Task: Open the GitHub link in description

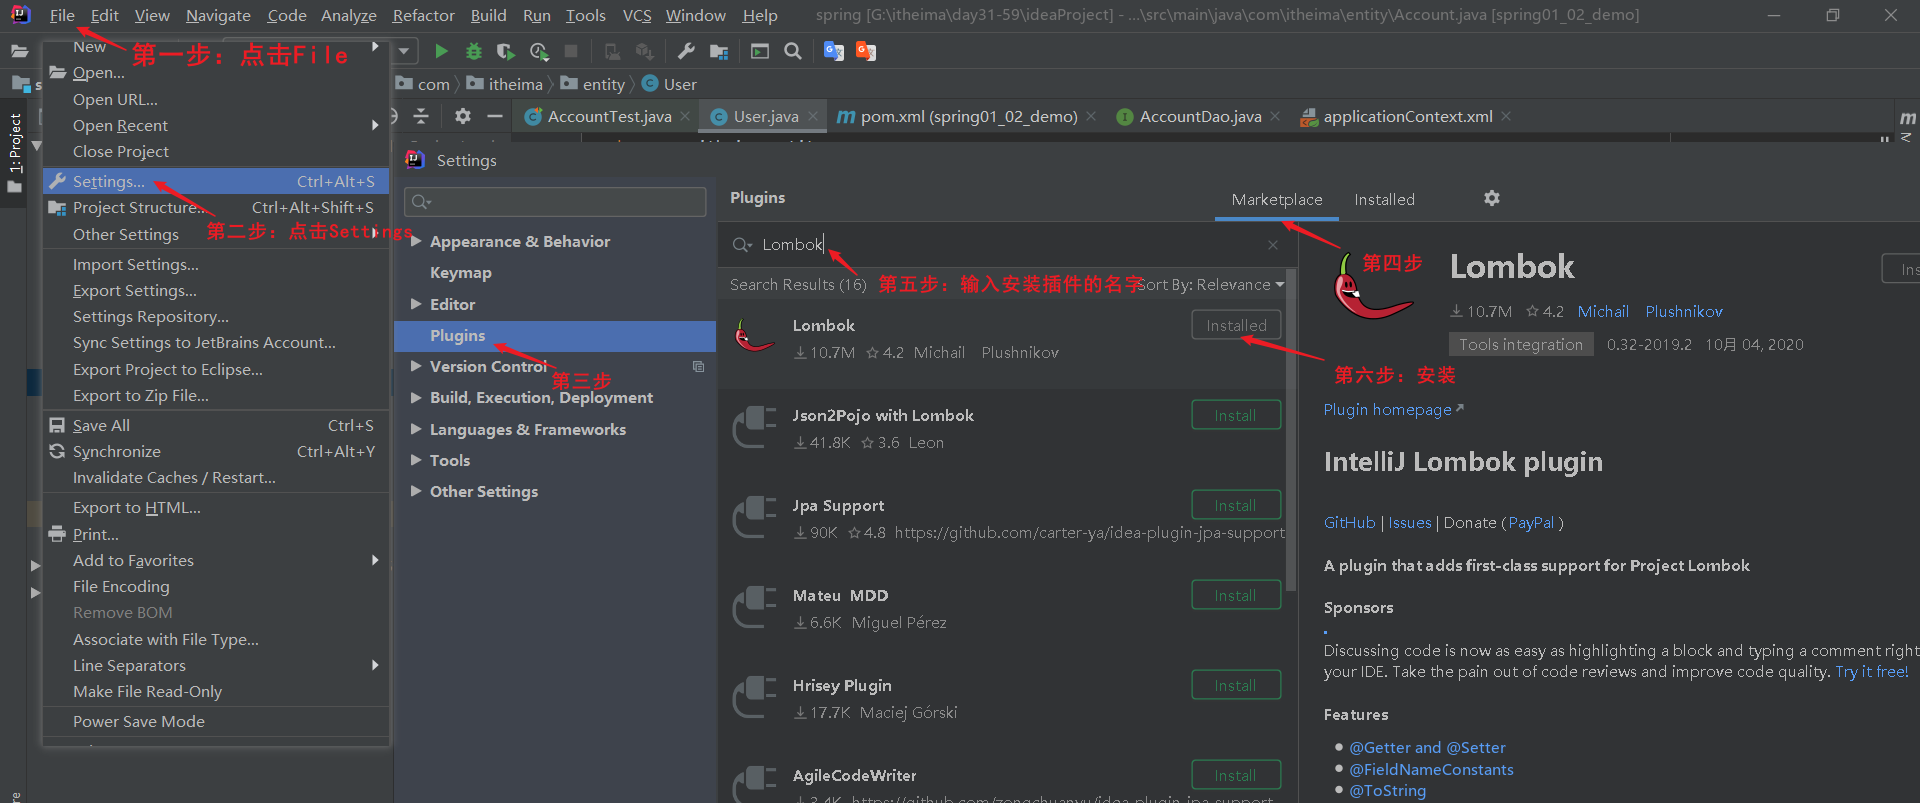Action: coord(1349,523)
